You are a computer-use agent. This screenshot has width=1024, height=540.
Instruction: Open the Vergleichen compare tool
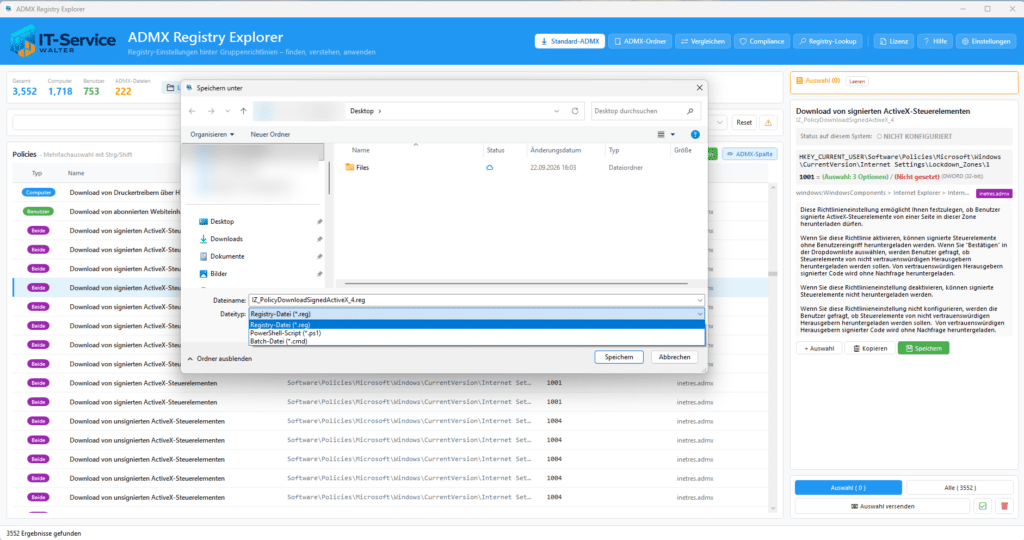point(703,41)
